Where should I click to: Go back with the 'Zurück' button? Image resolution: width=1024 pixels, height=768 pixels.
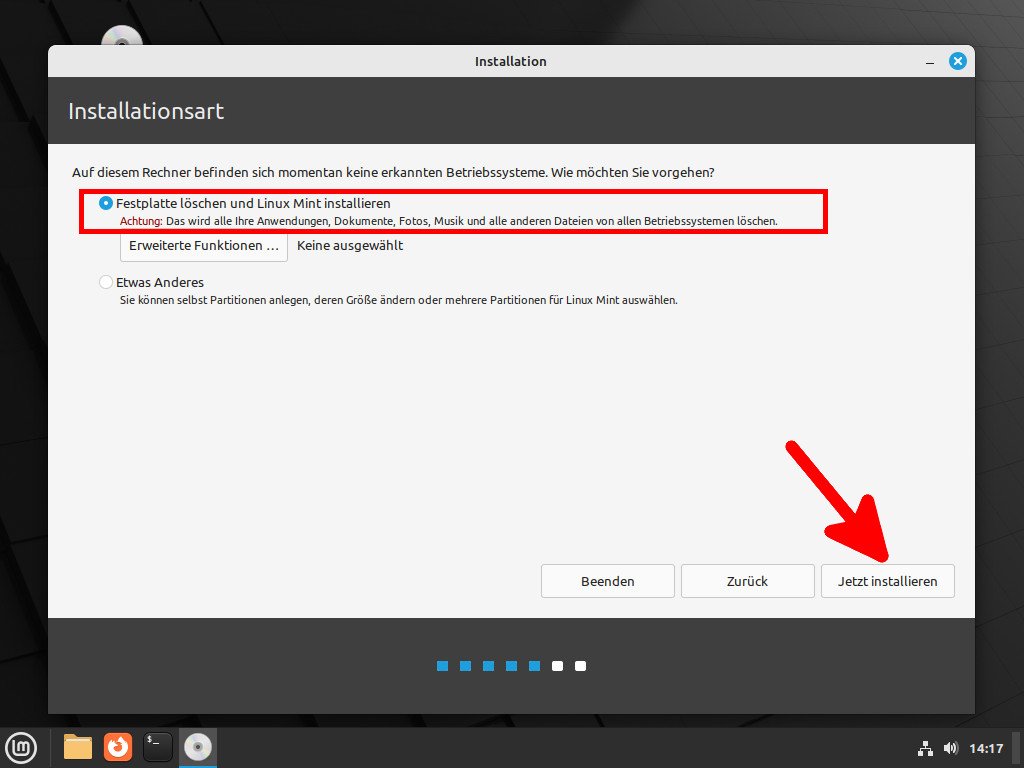click(x=747, y=581)
